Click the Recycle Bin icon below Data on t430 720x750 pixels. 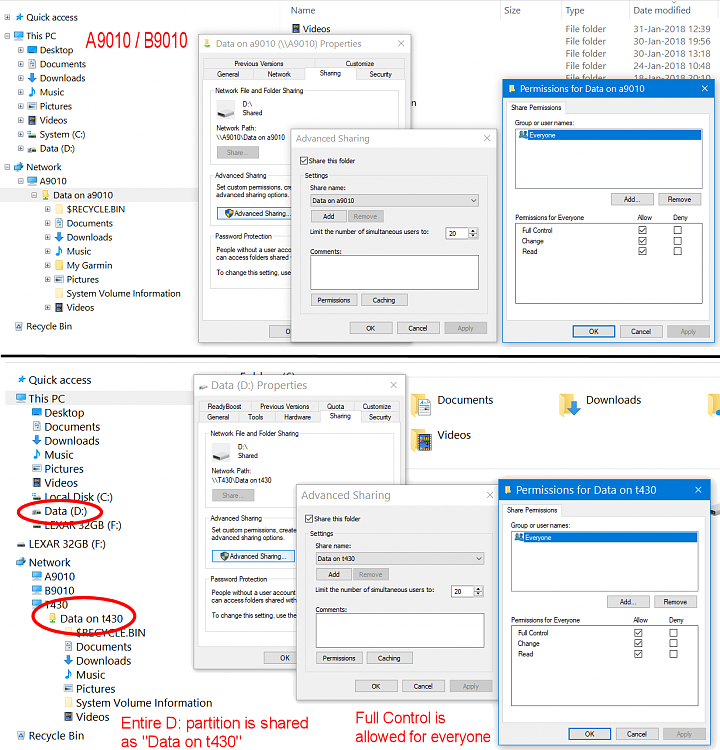pos(21,736)
